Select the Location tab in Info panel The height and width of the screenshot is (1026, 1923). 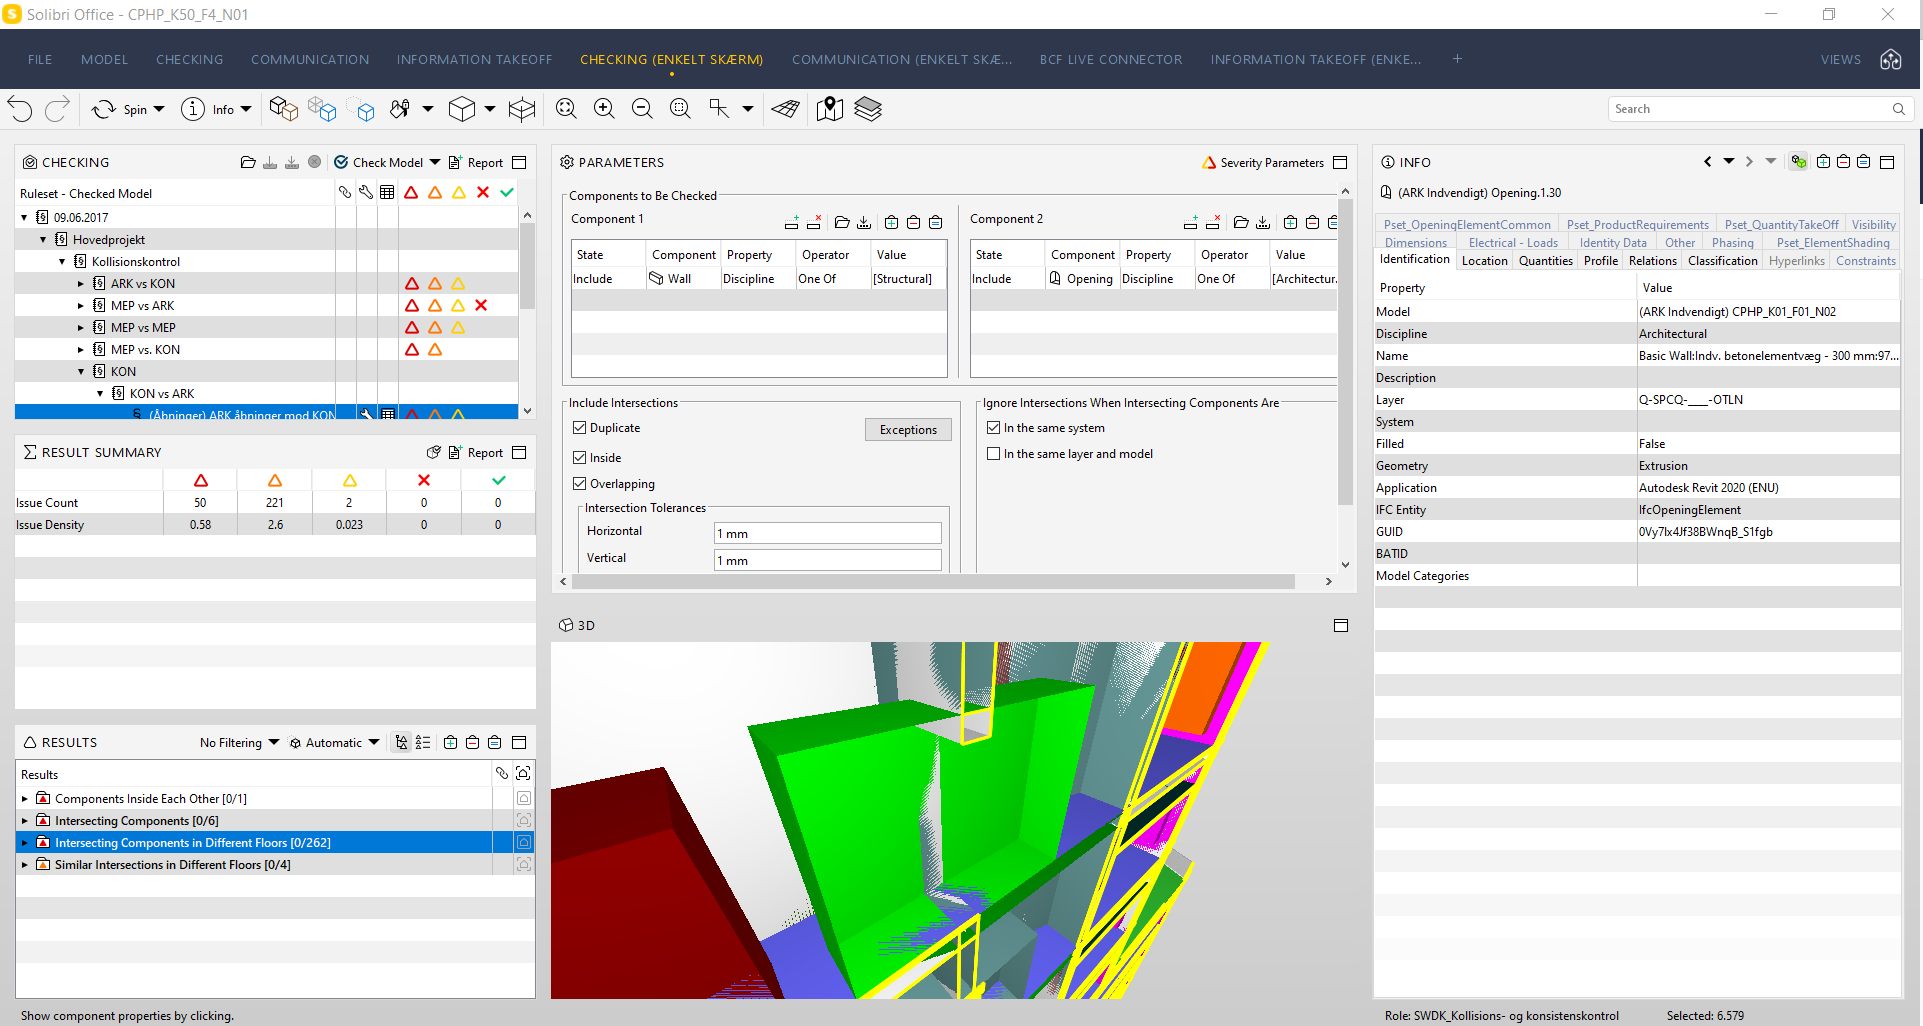[x=1484, y=260]
